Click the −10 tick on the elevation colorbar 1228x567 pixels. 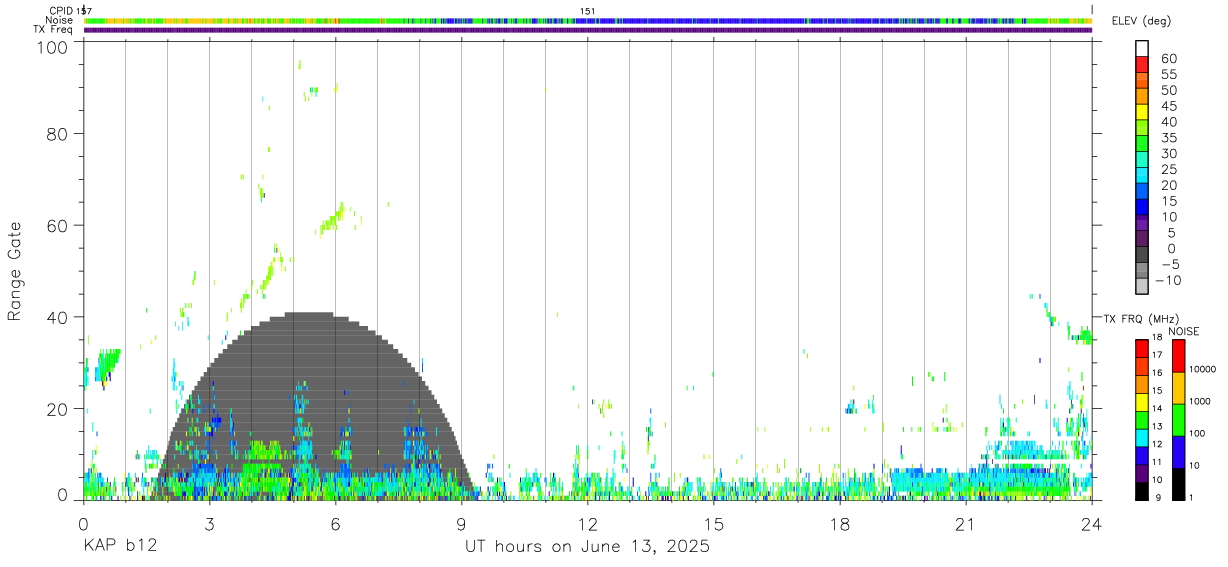[1166, 281]
